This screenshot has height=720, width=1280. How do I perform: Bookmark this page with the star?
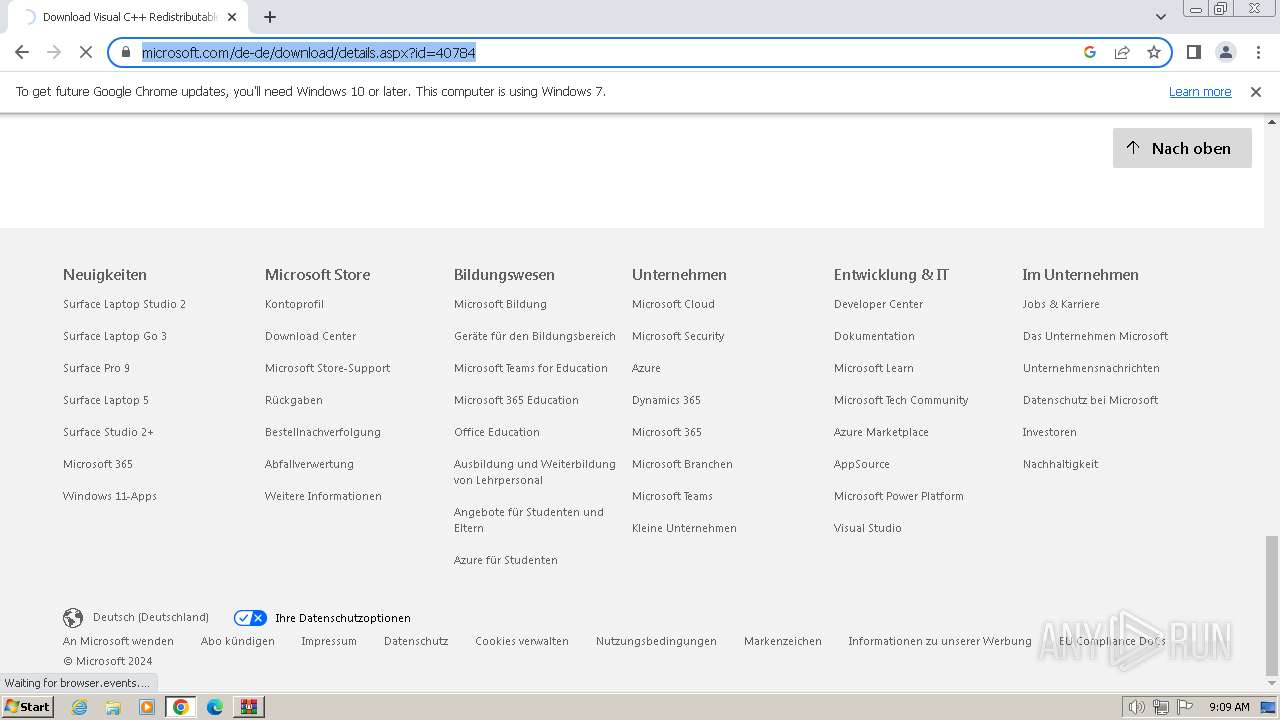coord(1154,52)
